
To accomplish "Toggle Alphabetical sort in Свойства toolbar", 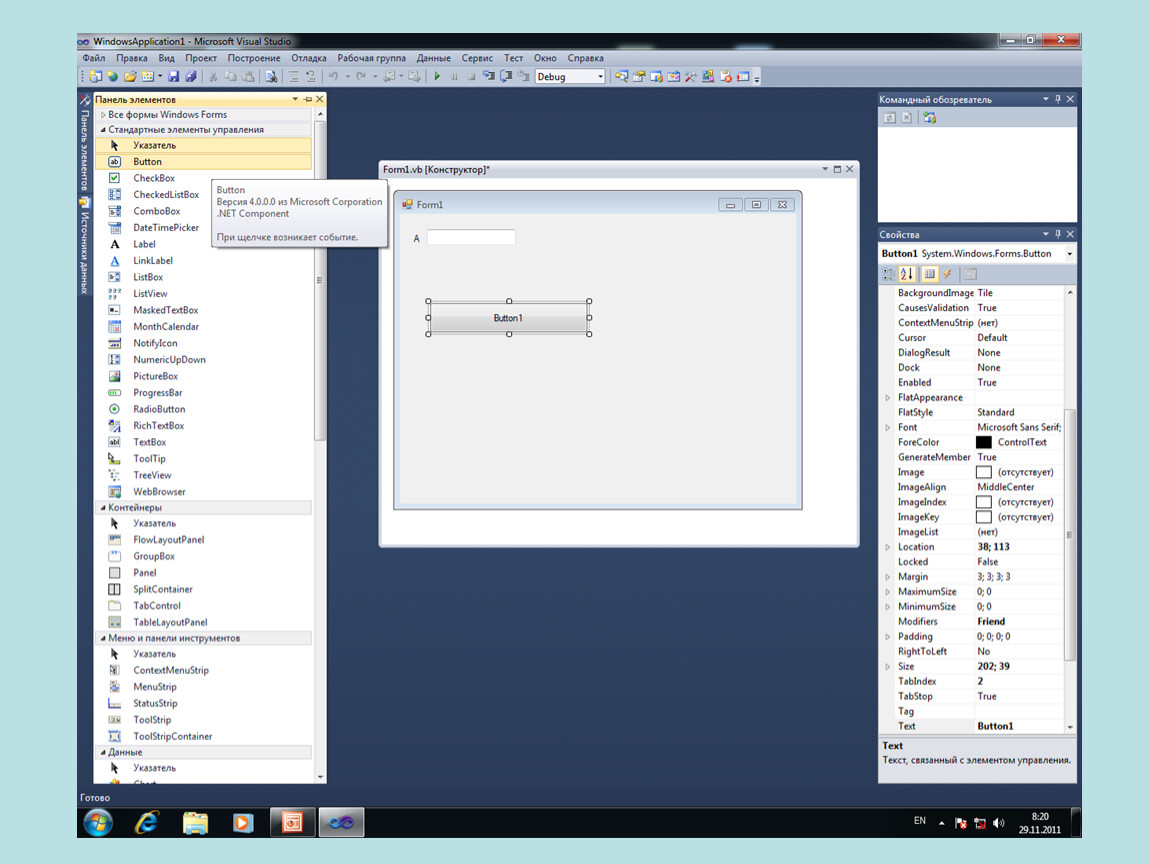I will pos(907,274).
